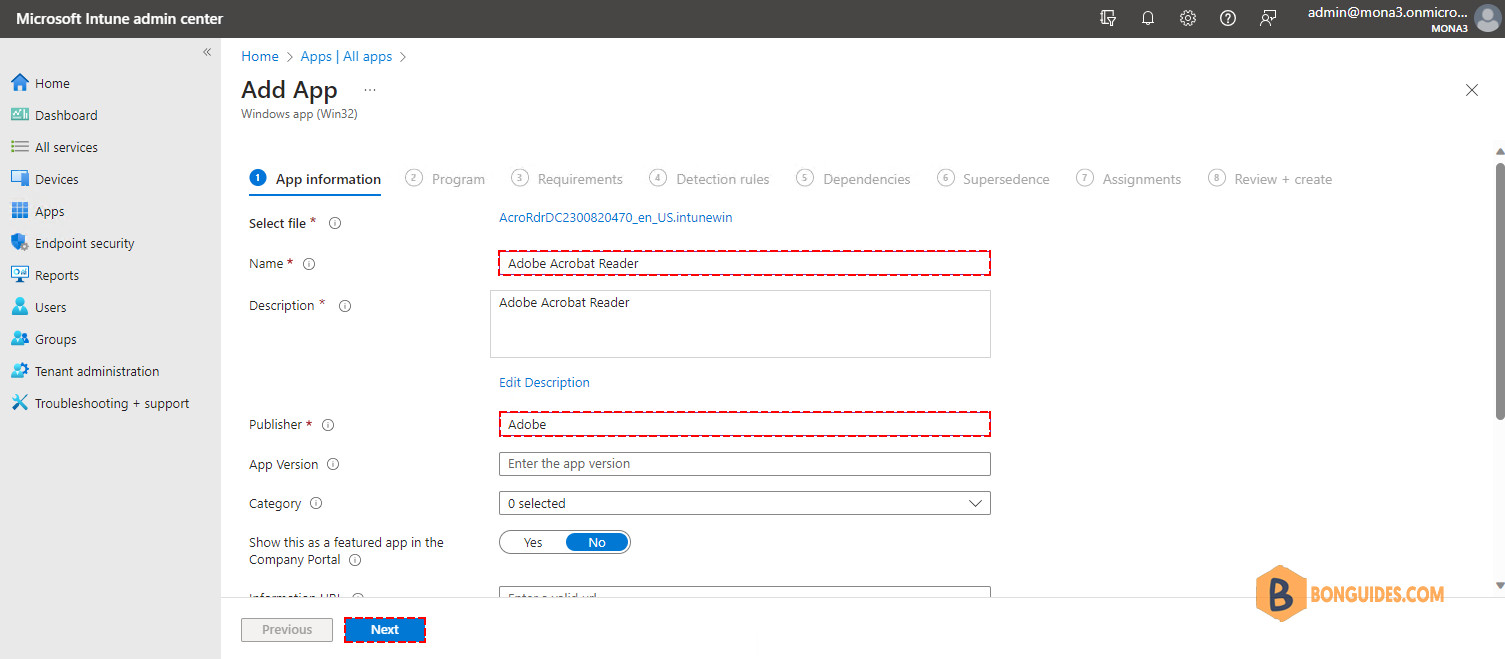Open the Home sidebar item
This screenshot has width=1505, height=659.
[40, 83]
